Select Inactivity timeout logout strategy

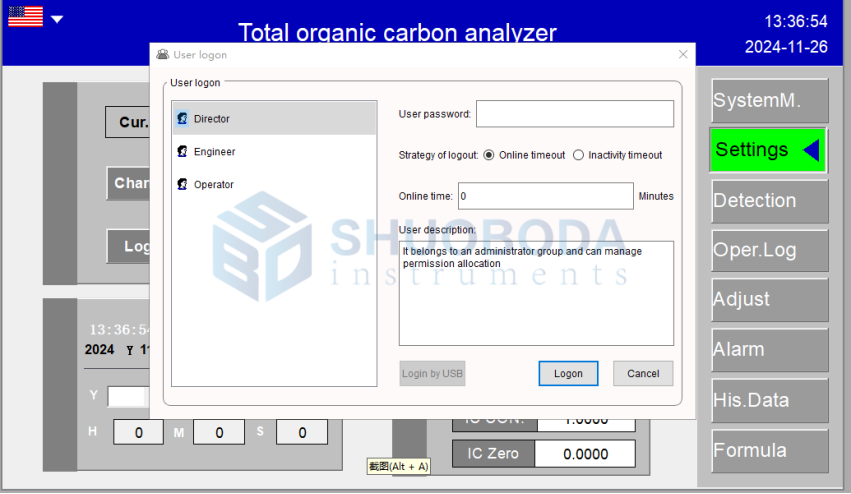click(579, 155)
